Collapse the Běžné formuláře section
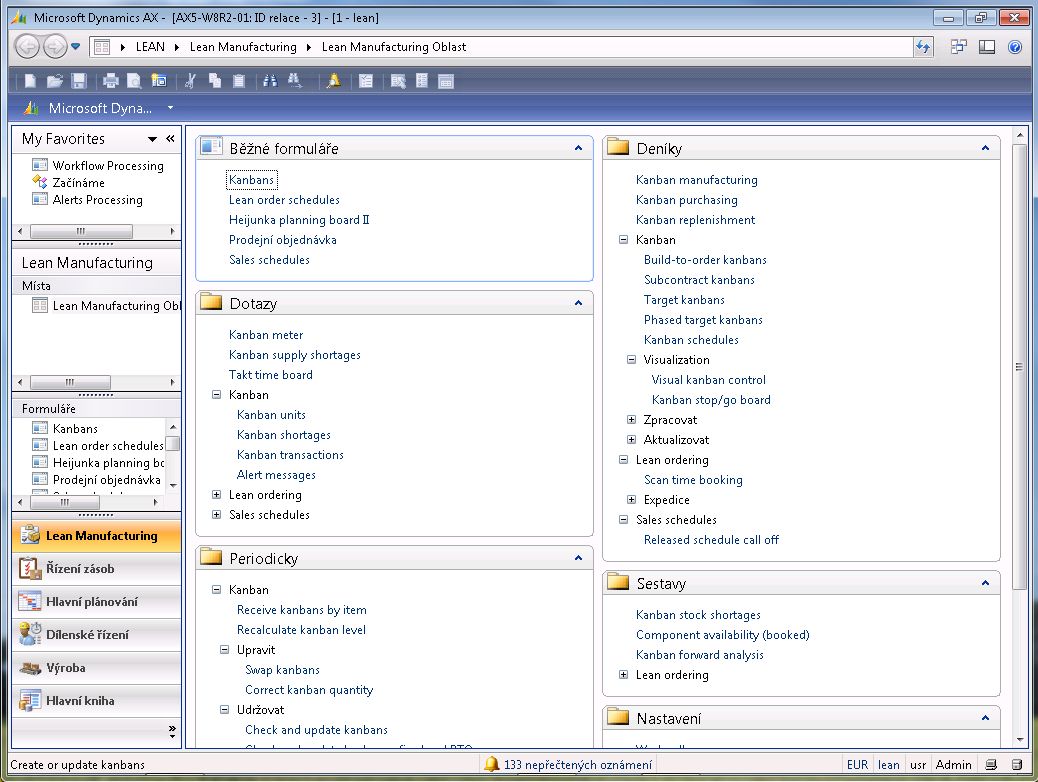 (579, 148)
